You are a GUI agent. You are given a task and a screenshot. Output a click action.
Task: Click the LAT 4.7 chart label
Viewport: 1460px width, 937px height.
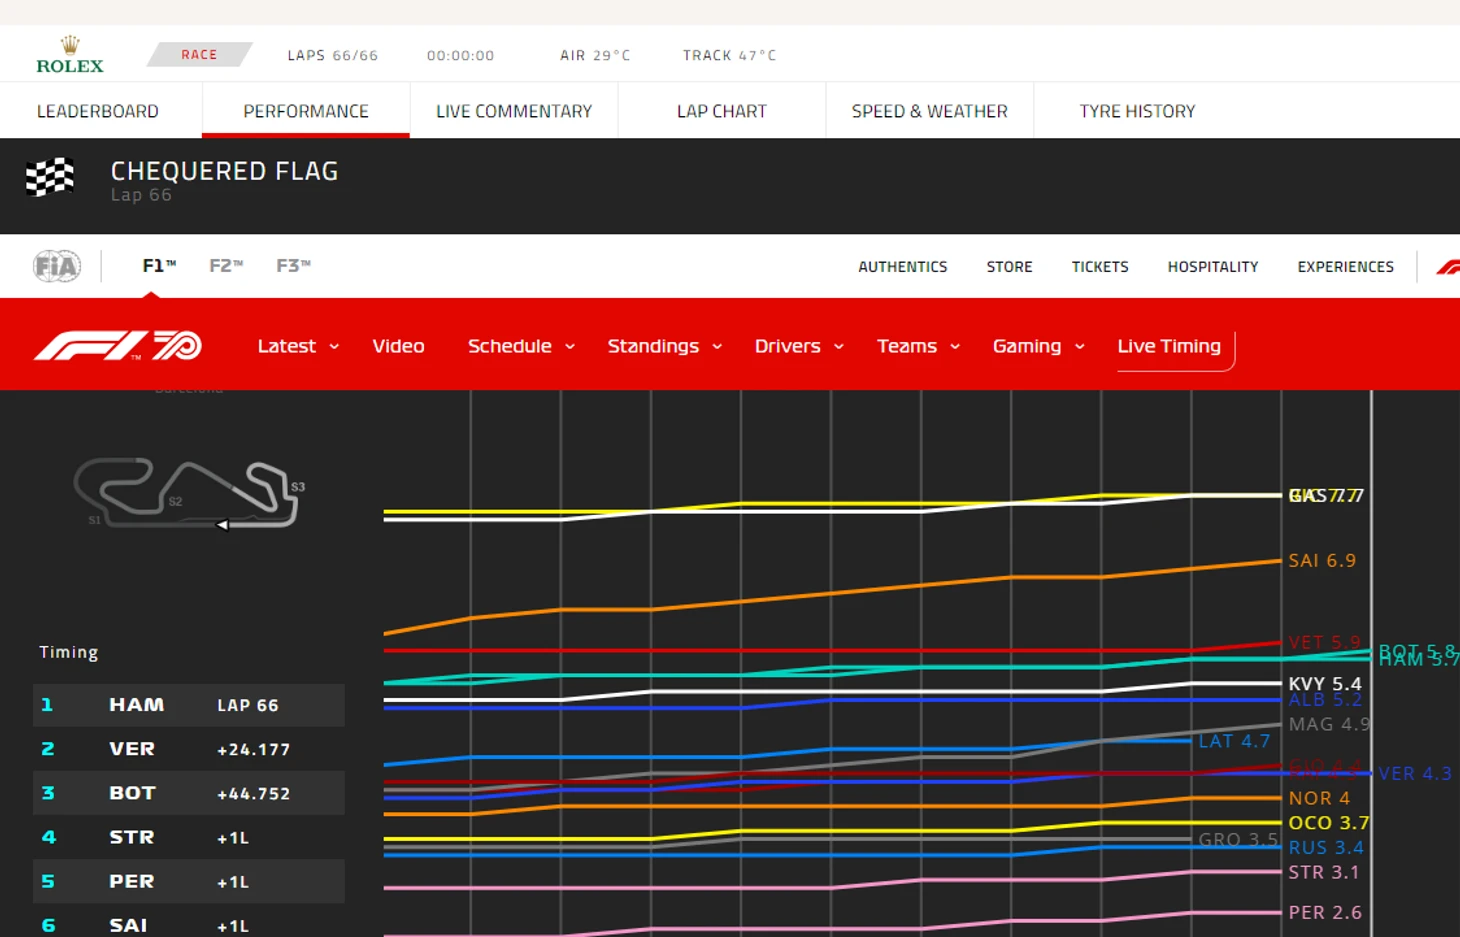[1234, 741]
